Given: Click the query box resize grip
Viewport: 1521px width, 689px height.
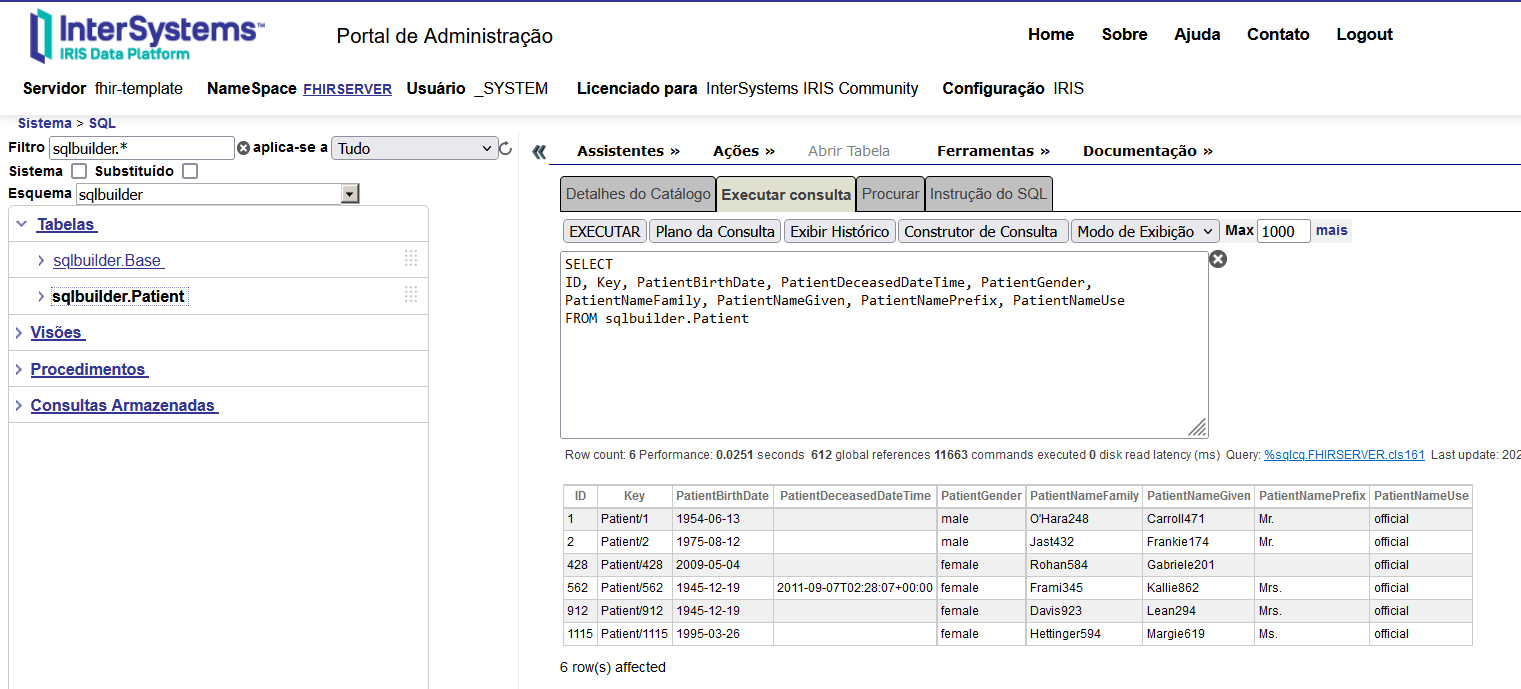Looking at the screenshot, I should click(1197, 427).
